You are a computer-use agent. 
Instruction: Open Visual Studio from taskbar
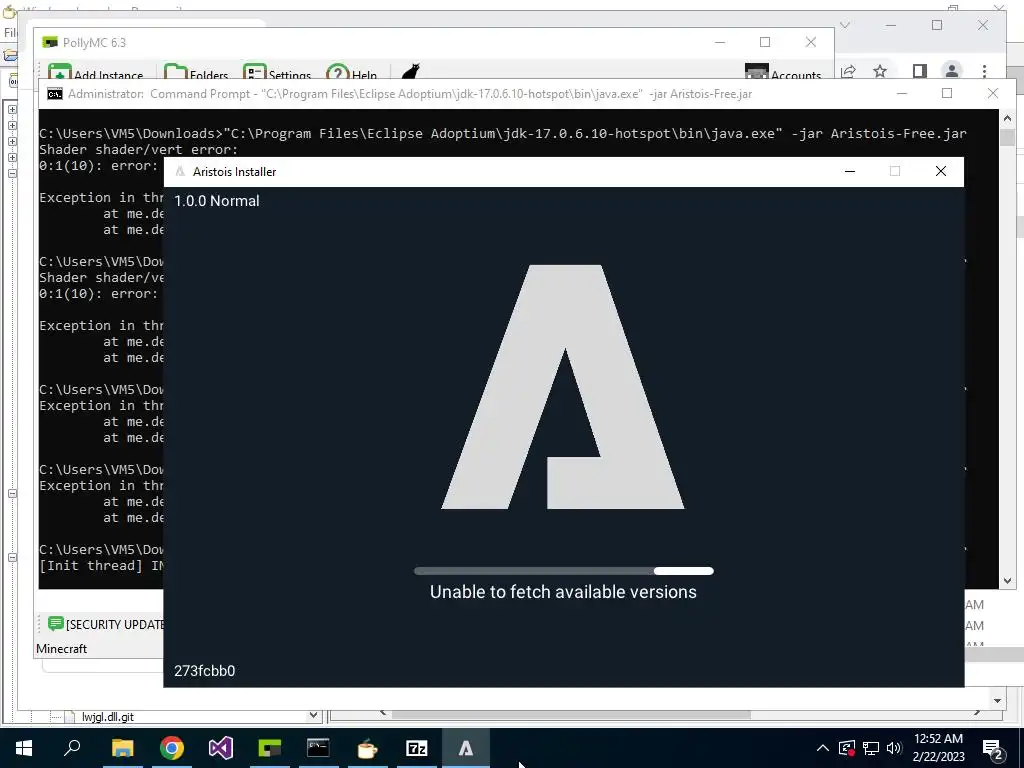point(221,748)
